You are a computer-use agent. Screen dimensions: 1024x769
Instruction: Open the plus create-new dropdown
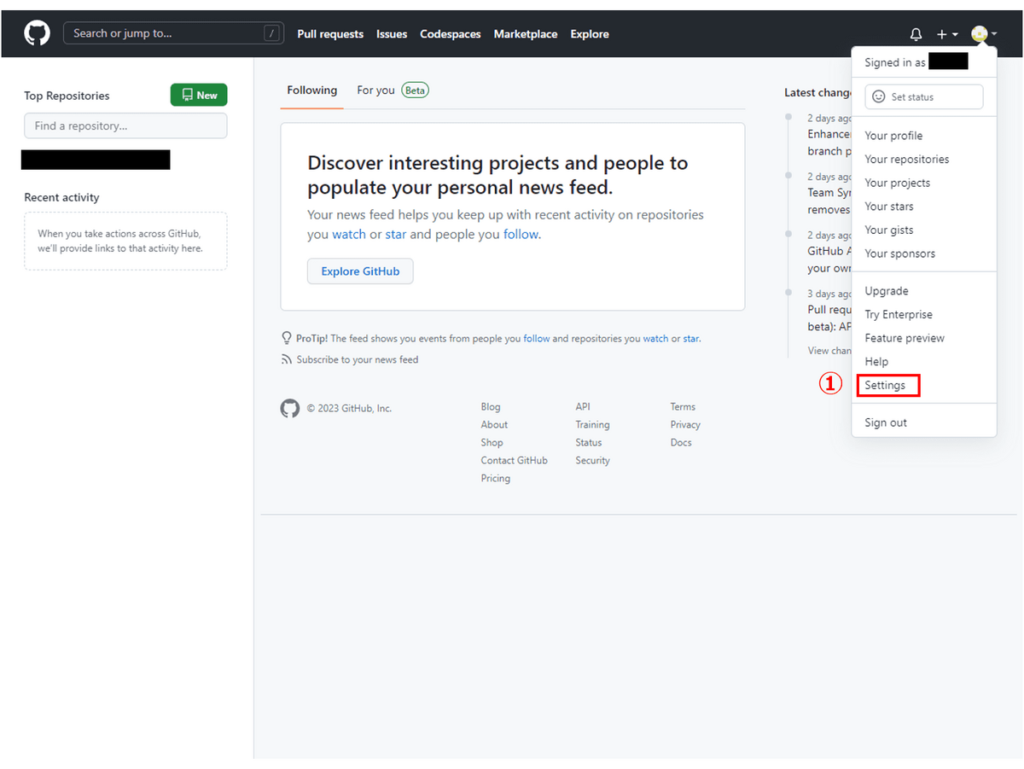coord(947,34)
